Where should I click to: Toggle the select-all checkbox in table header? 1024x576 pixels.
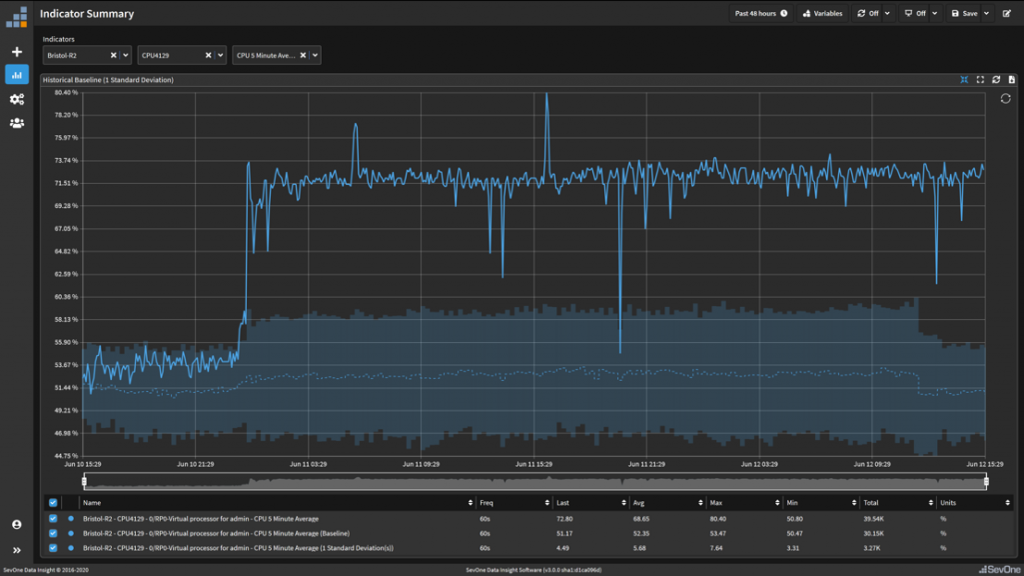(53, 503)
